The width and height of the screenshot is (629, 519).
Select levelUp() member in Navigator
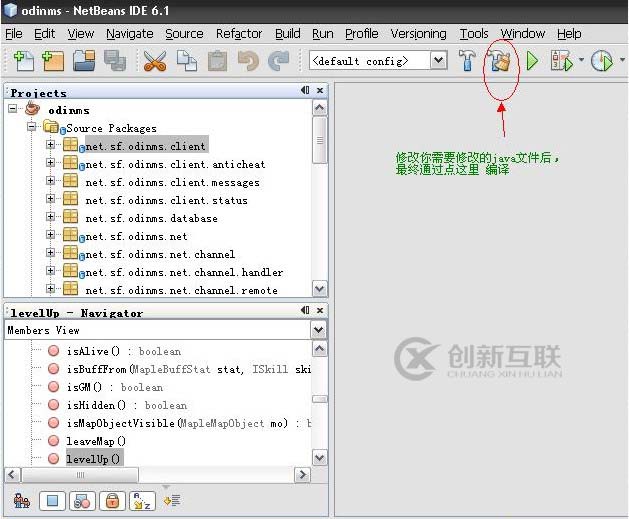pos(93,459)
